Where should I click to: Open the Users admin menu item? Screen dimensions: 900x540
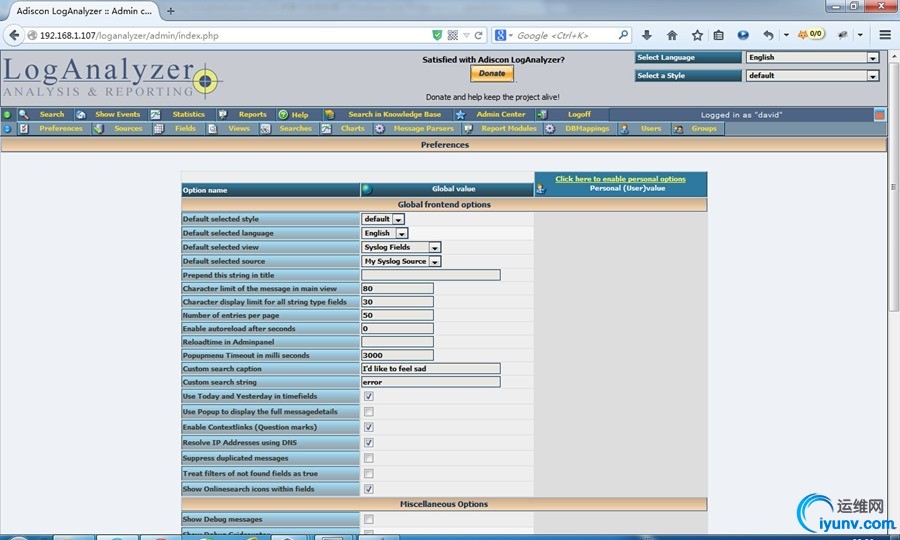(651, 129)
